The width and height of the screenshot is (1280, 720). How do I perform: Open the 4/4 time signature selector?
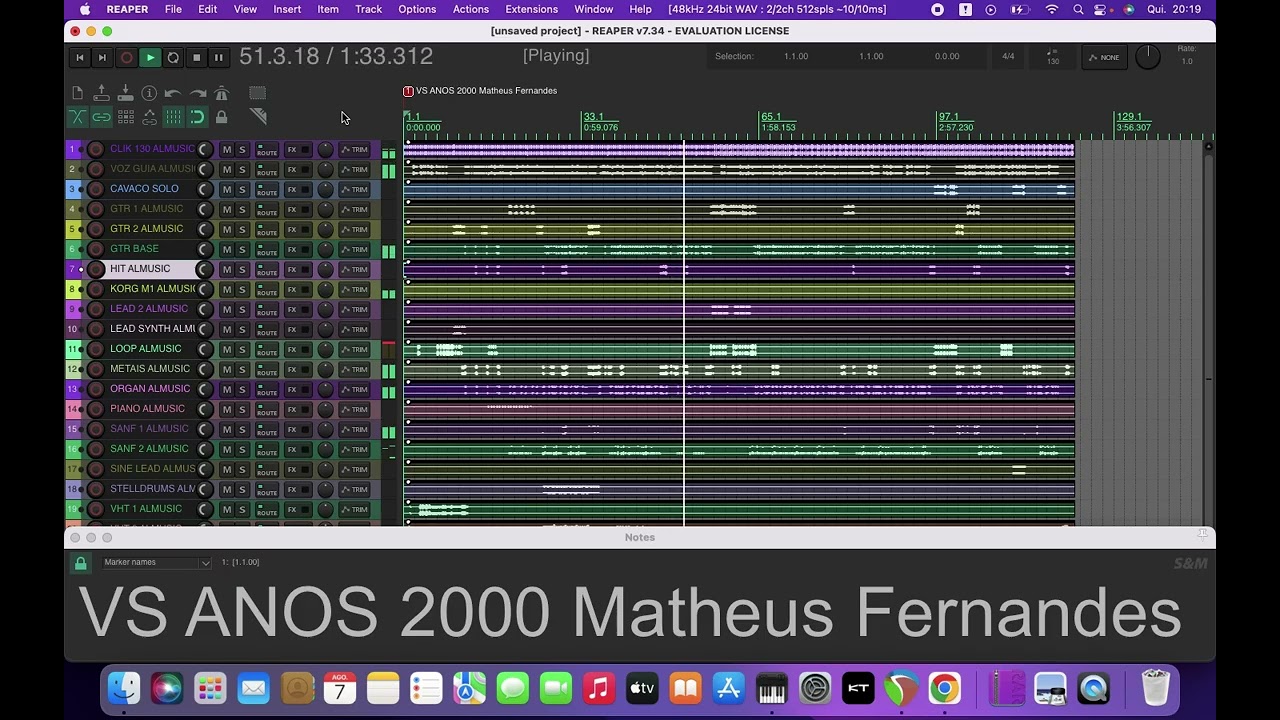coord(1008,57)
